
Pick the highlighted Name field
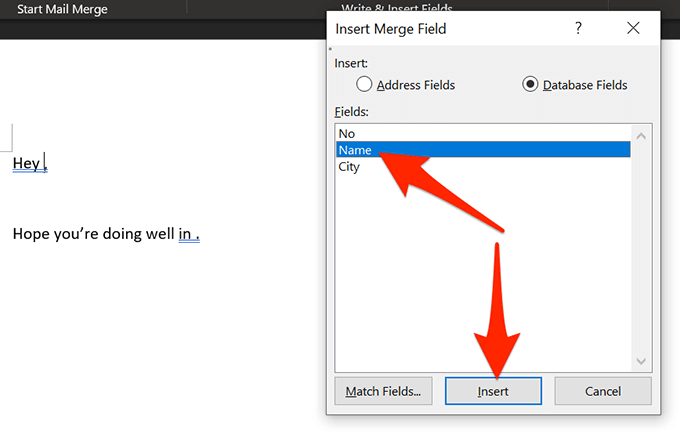pyautogui.click(x=355, y=150)
